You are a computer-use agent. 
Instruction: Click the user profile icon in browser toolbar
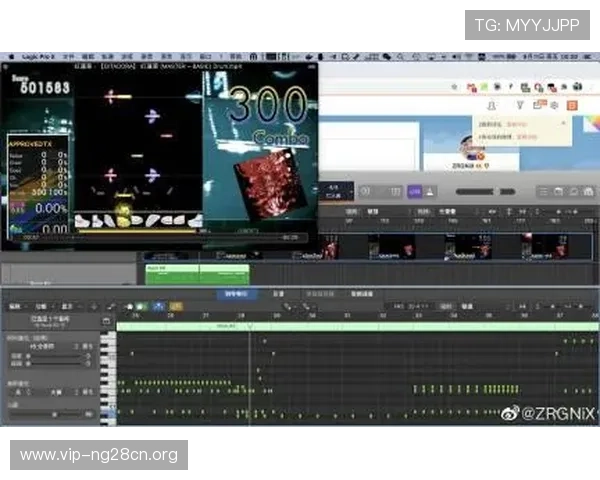pyautogui.click(x=491, y=104)
